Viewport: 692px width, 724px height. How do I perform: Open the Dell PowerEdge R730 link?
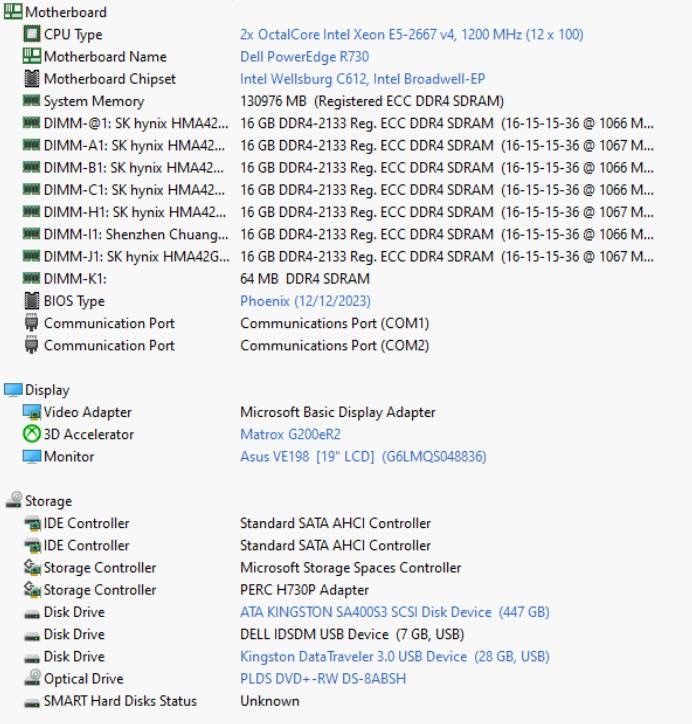pos(304,57)
